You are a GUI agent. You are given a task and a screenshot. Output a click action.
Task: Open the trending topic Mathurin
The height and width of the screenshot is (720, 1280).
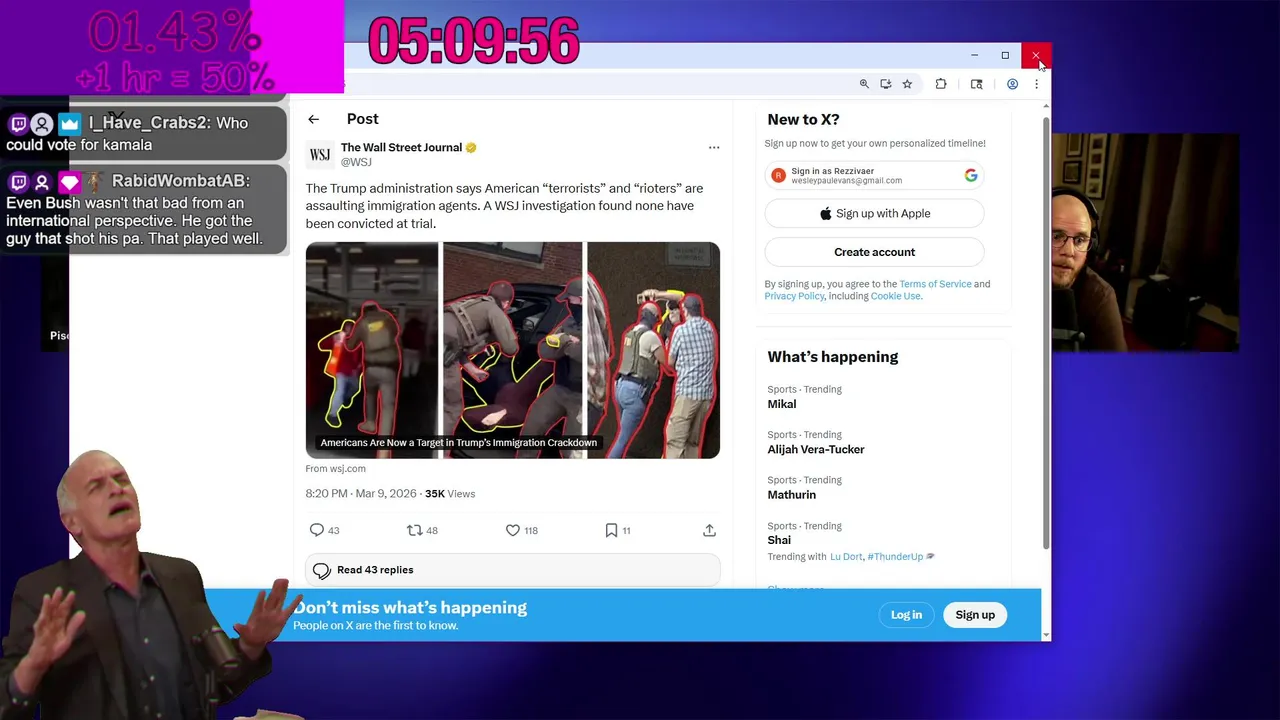click(x=792, y=495)
